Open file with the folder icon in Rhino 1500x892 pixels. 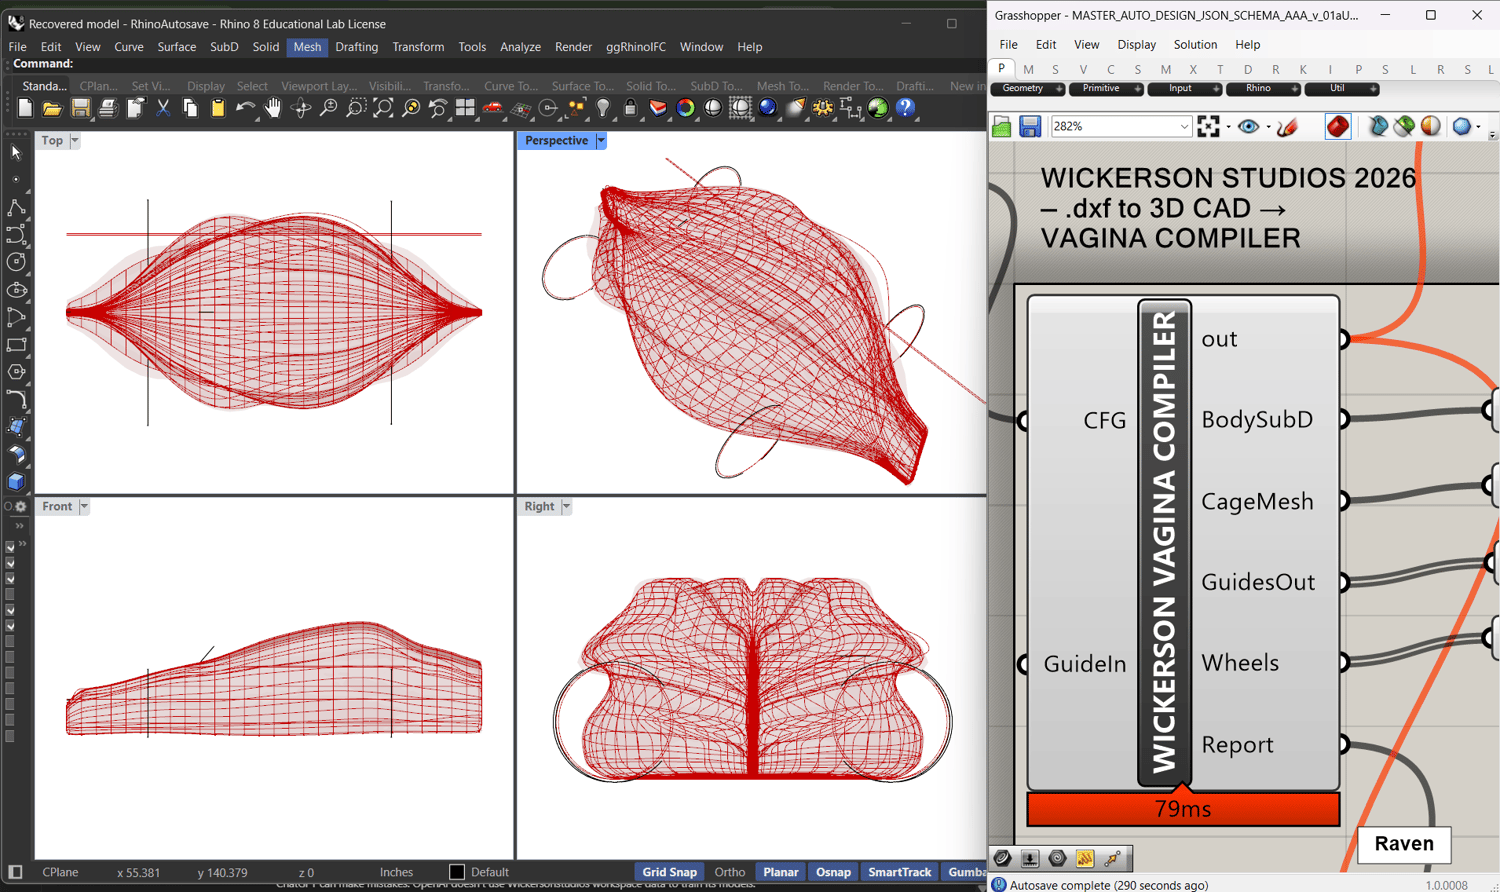[52, 108]
